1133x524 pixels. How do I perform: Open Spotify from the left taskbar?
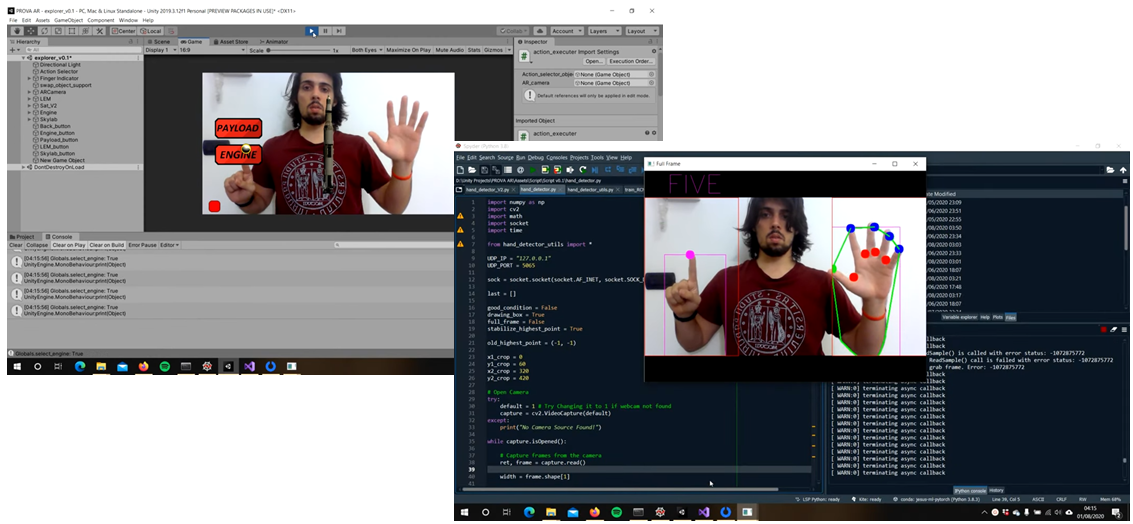tap(165, 367)
